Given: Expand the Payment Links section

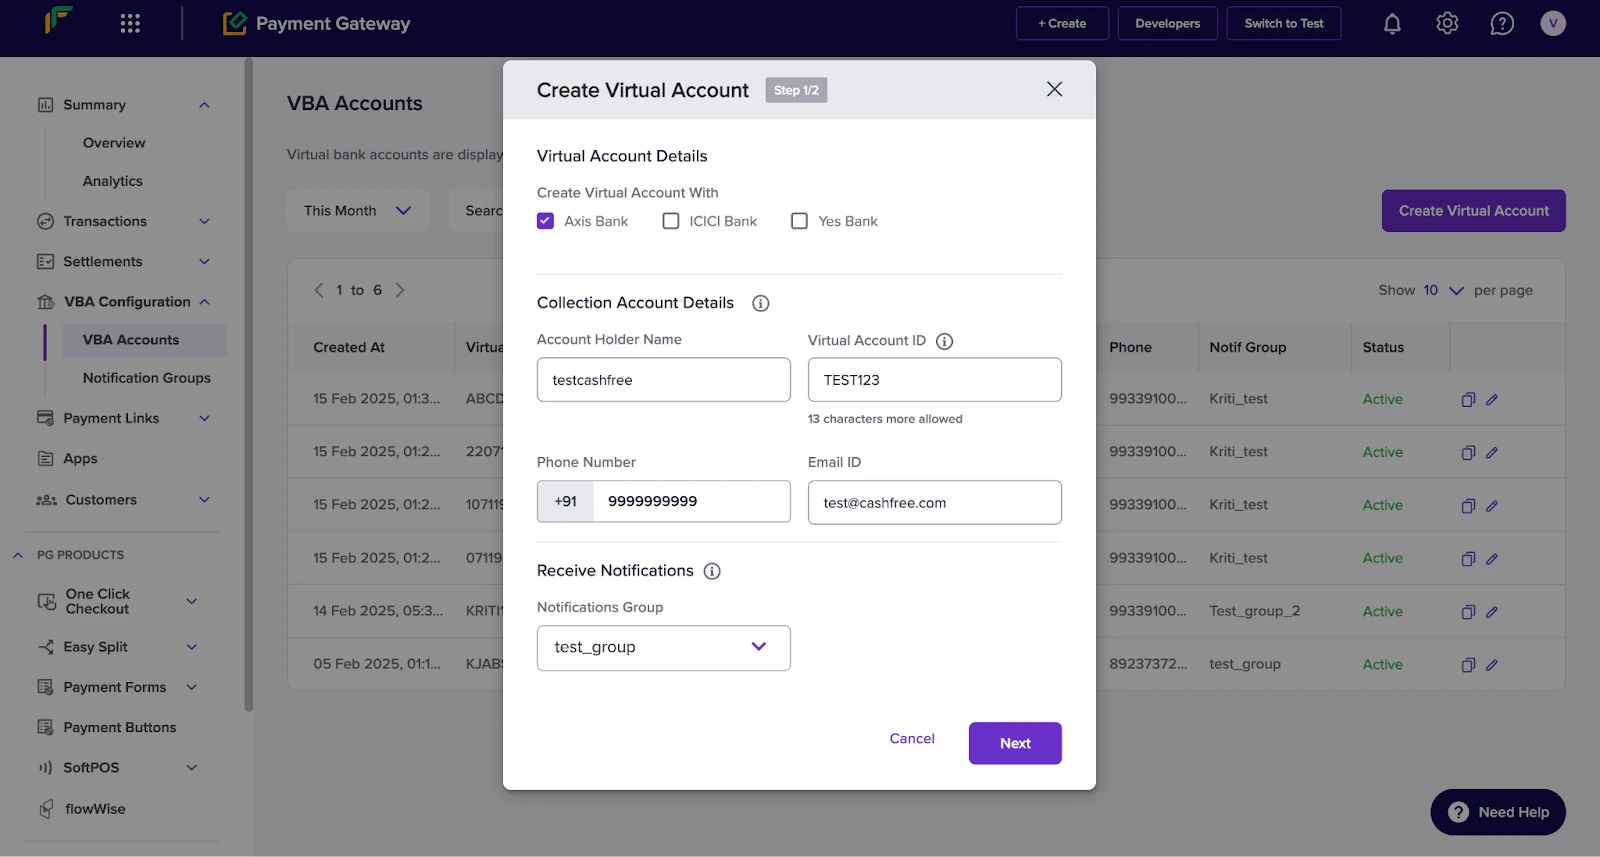Looking at the screenshot, I should (x=204, y=418).
